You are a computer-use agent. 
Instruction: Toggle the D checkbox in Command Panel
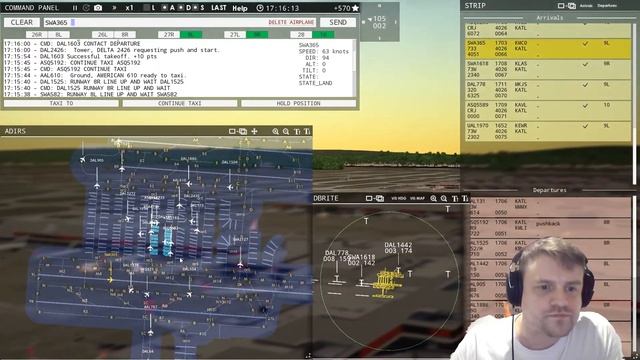click(x=181, y=8)
